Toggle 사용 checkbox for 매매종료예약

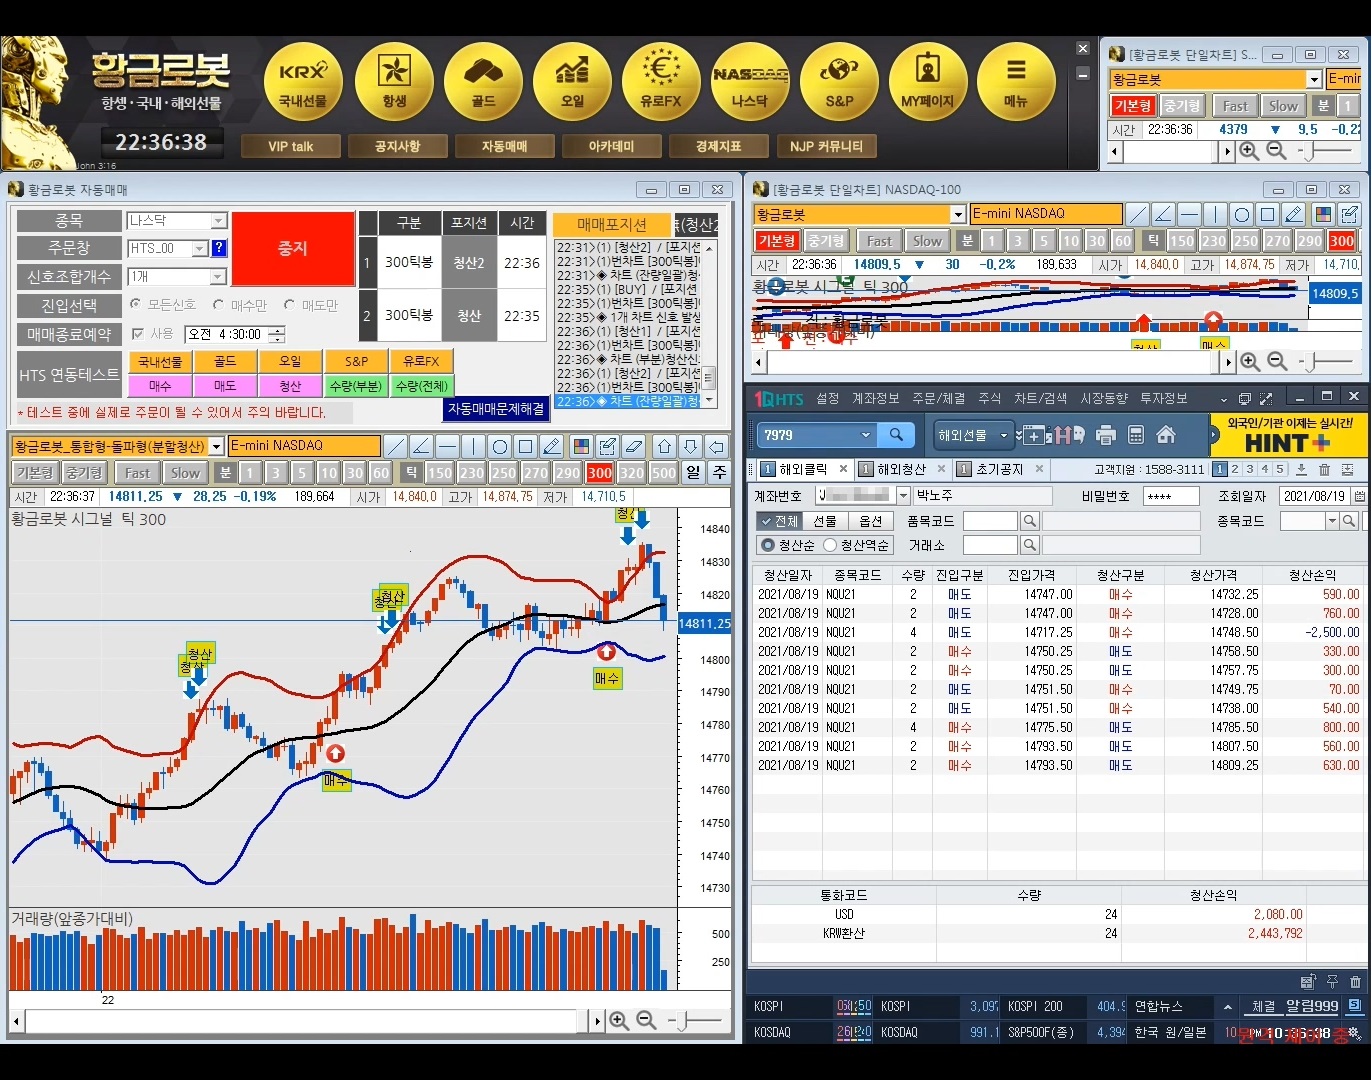[138, 334]
